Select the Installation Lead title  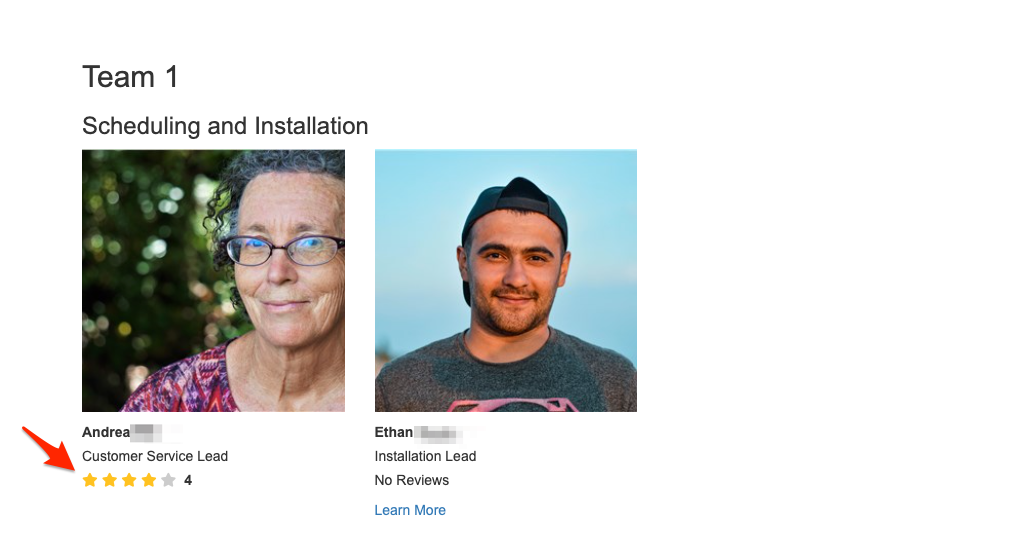click(x=425, y=456)
